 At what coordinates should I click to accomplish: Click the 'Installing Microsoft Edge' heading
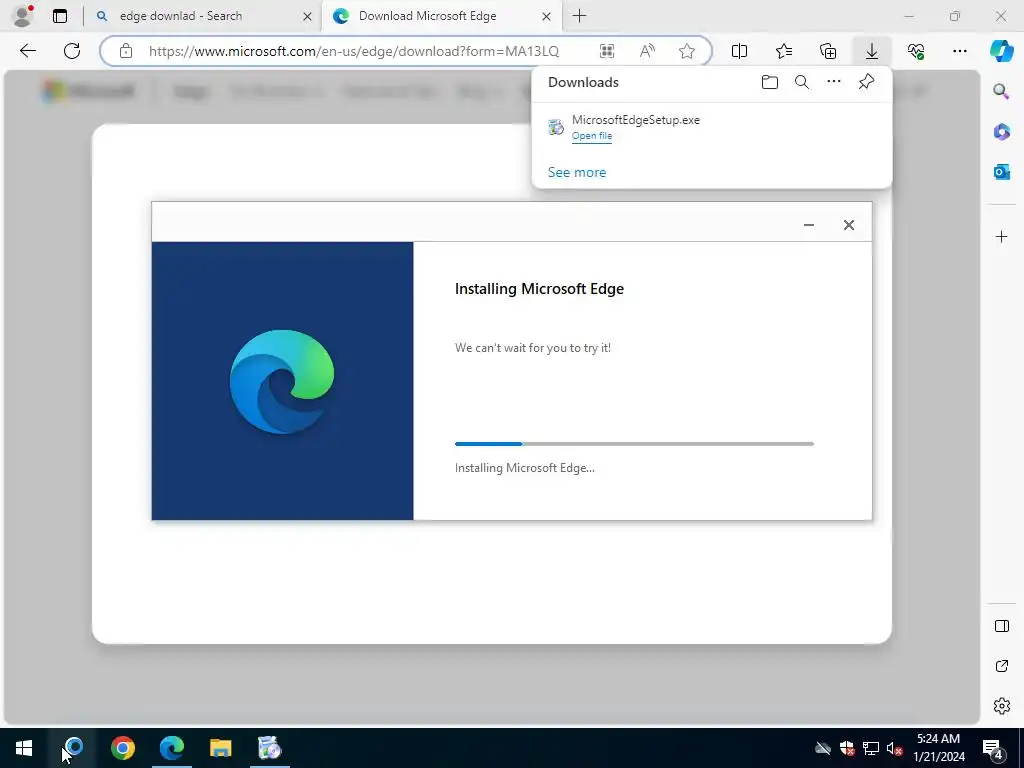pos(539,289)
